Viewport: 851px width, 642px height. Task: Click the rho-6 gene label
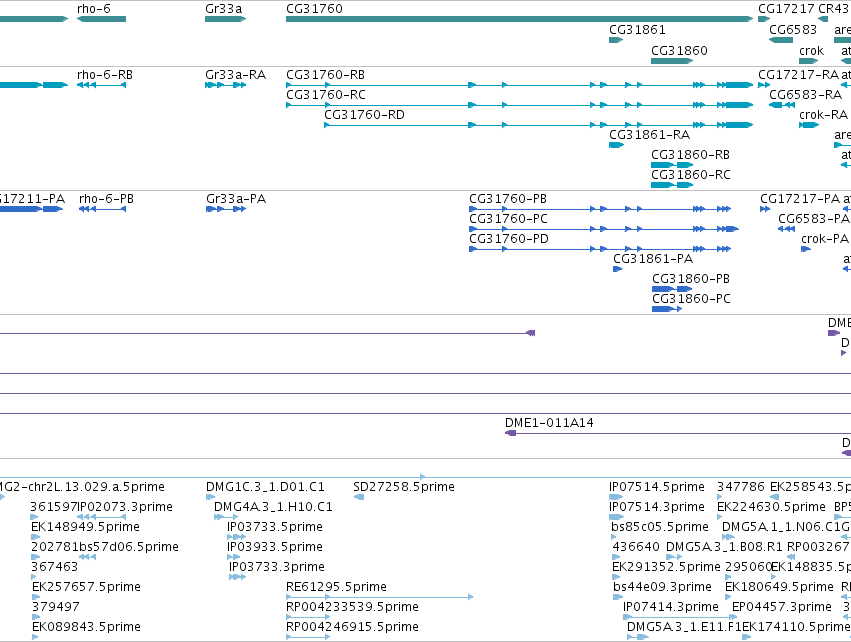tap(94, 9)
